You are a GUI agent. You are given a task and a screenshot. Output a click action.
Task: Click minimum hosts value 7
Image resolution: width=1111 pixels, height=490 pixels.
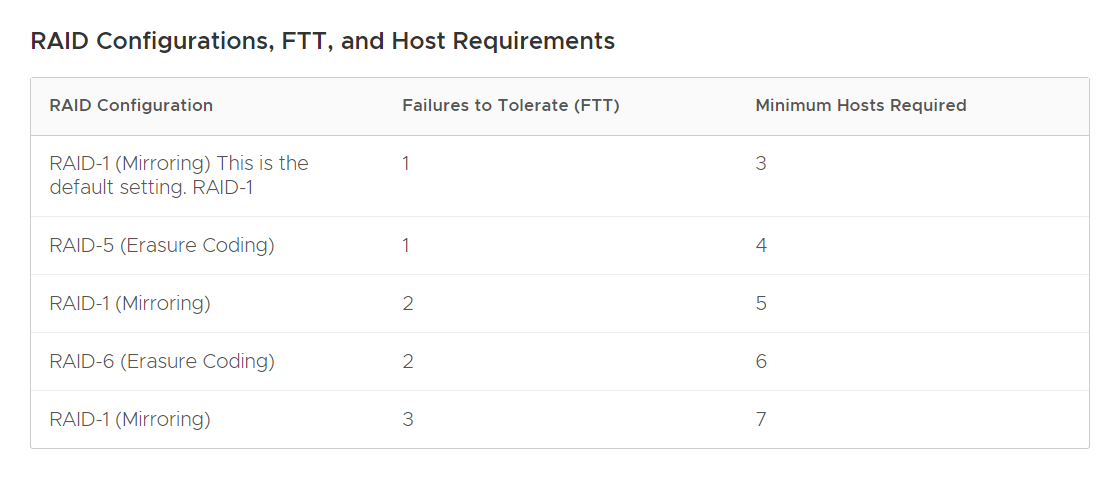pos(761,419)
